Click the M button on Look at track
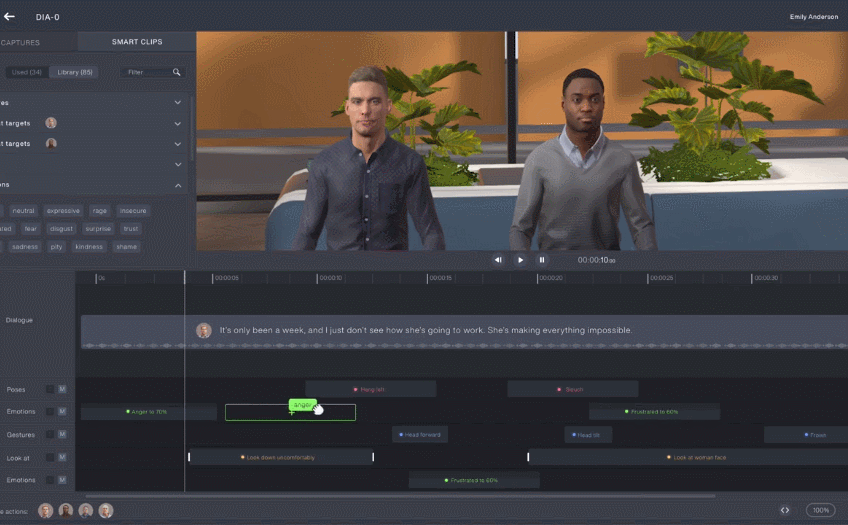Screen dimensions: 848x525 62,457
